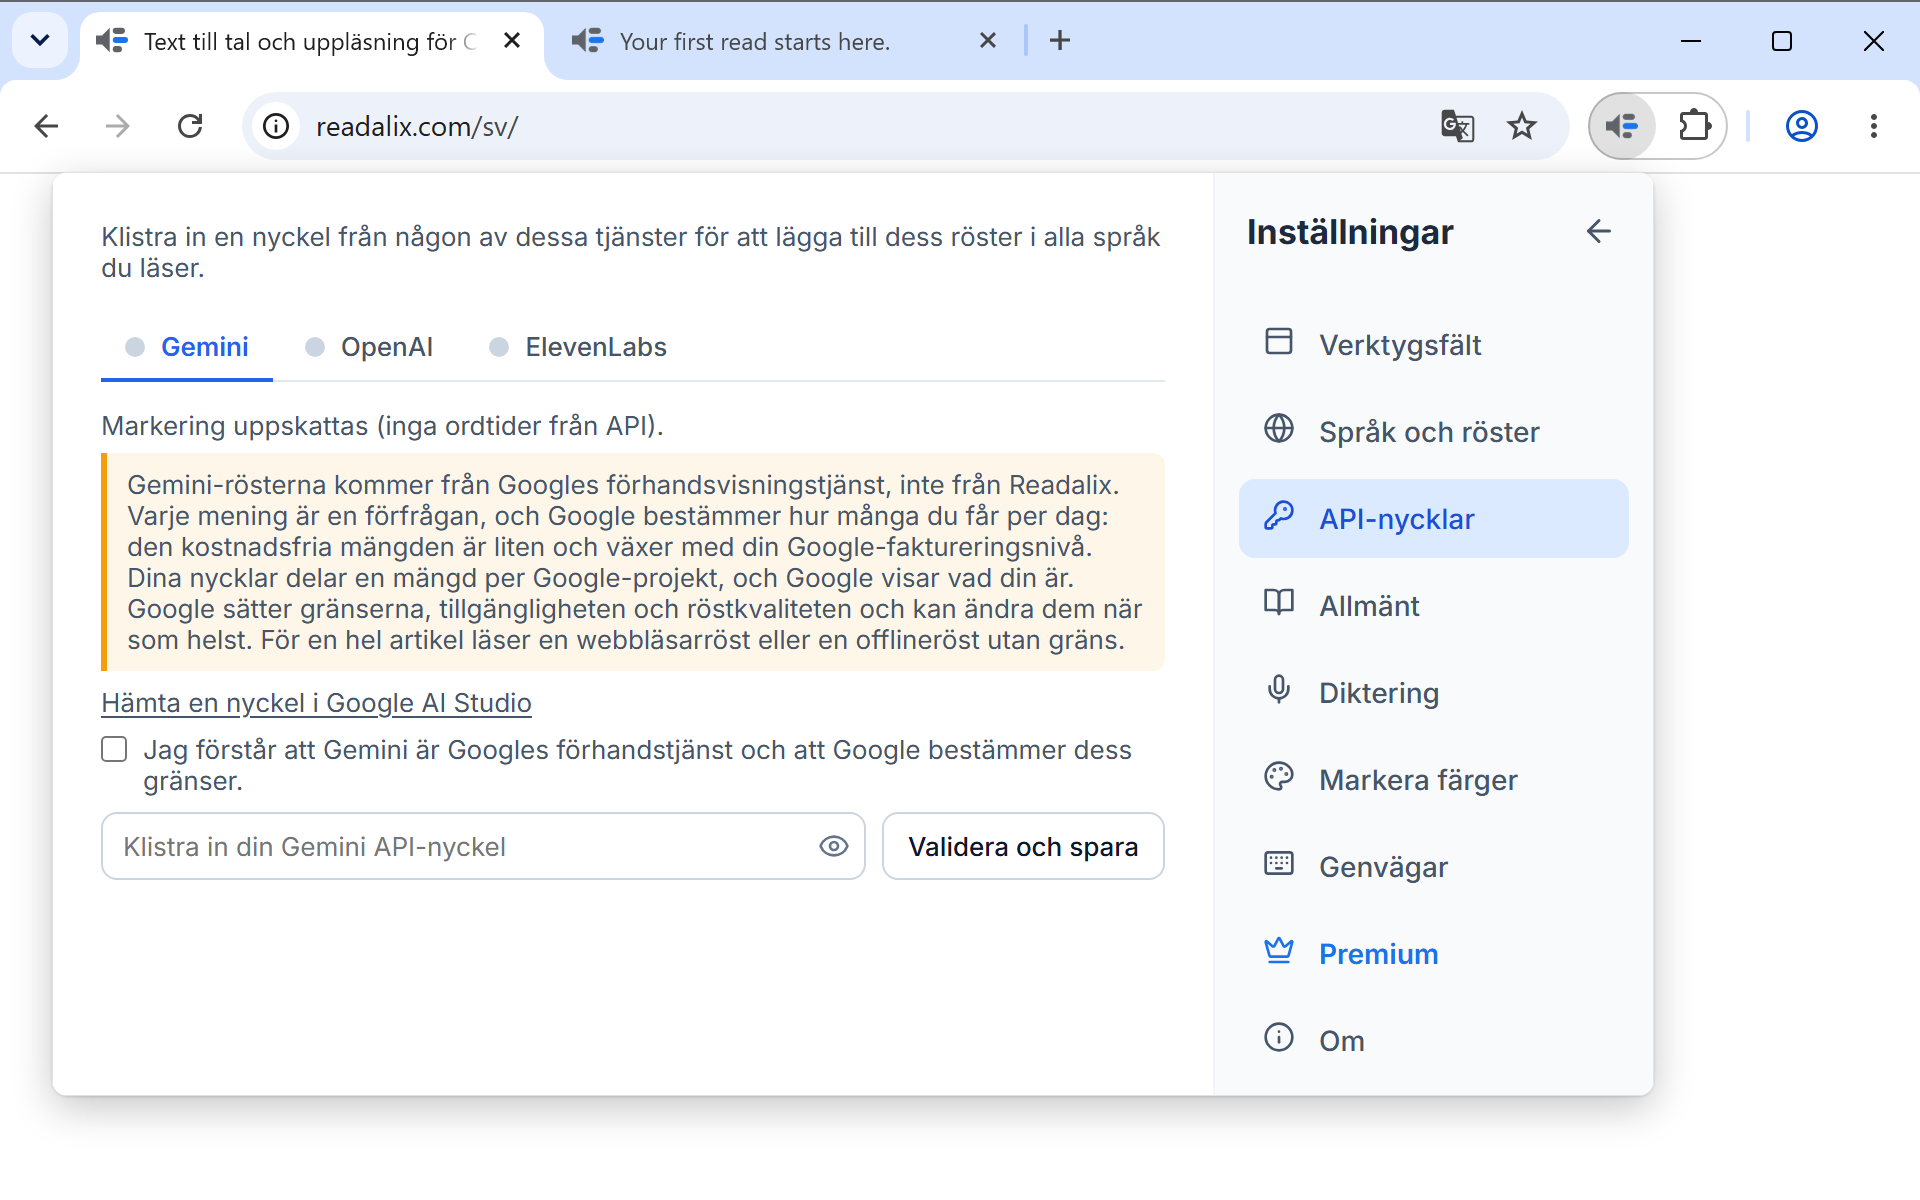Viewport: 1920px width, 1200px height.
Task: Open the Chrome profile icon
Action: 1802,126
